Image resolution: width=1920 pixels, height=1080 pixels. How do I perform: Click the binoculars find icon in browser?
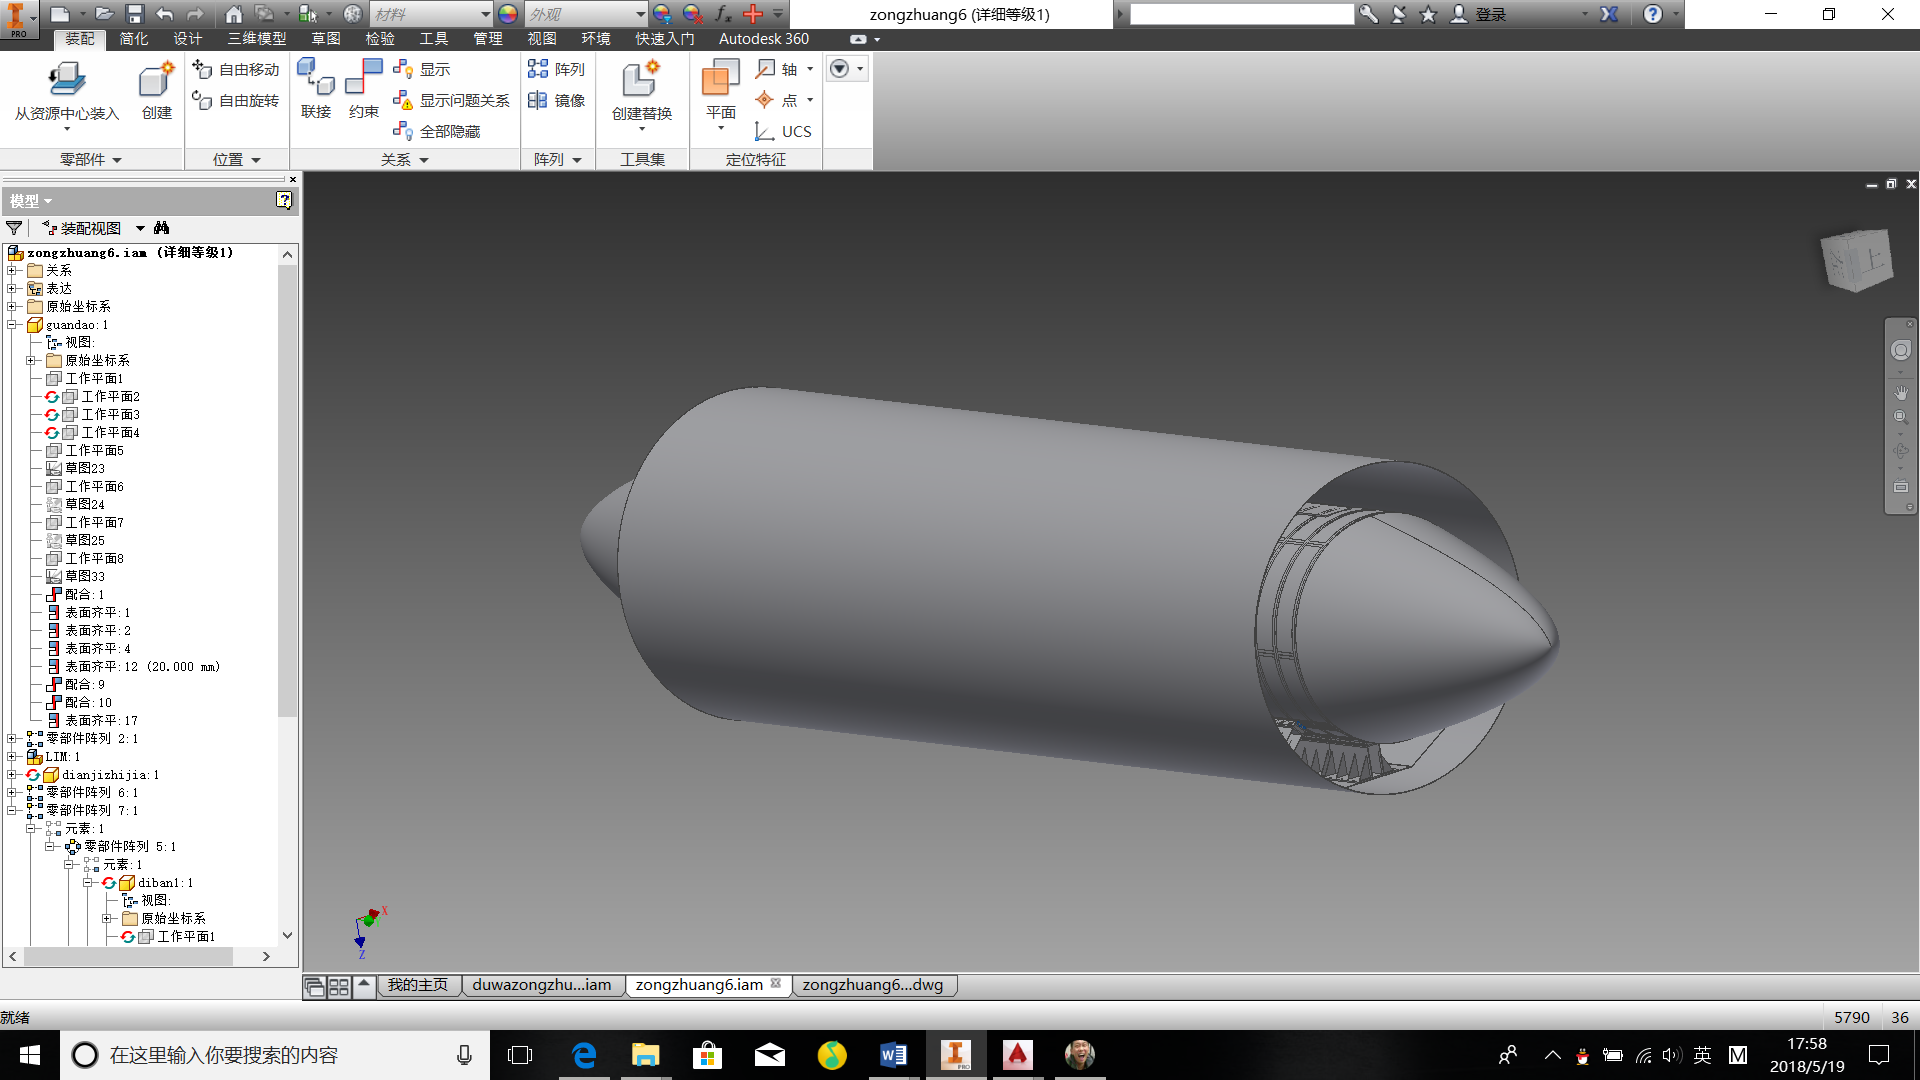(x=162, y=228)
